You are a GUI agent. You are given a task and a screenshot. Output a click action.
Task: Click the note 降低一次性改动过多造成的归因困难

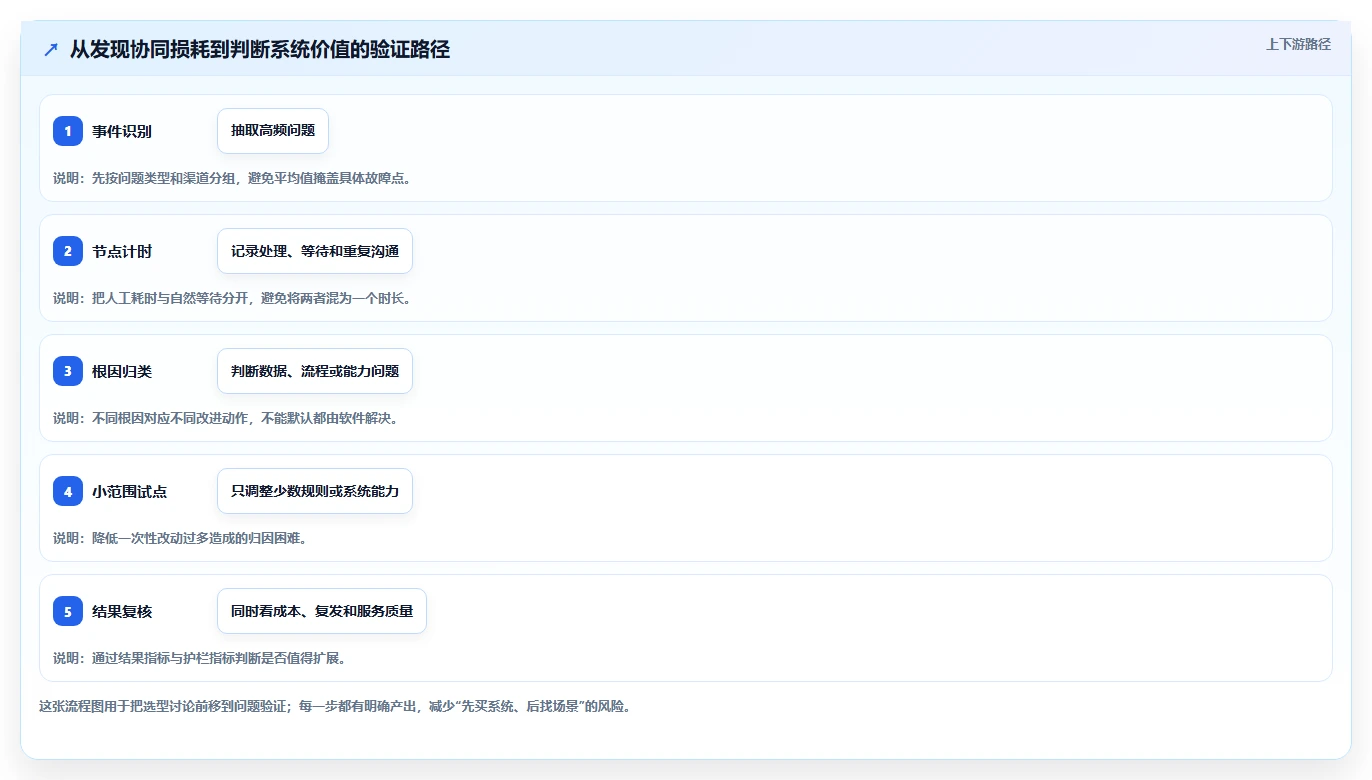180,538
